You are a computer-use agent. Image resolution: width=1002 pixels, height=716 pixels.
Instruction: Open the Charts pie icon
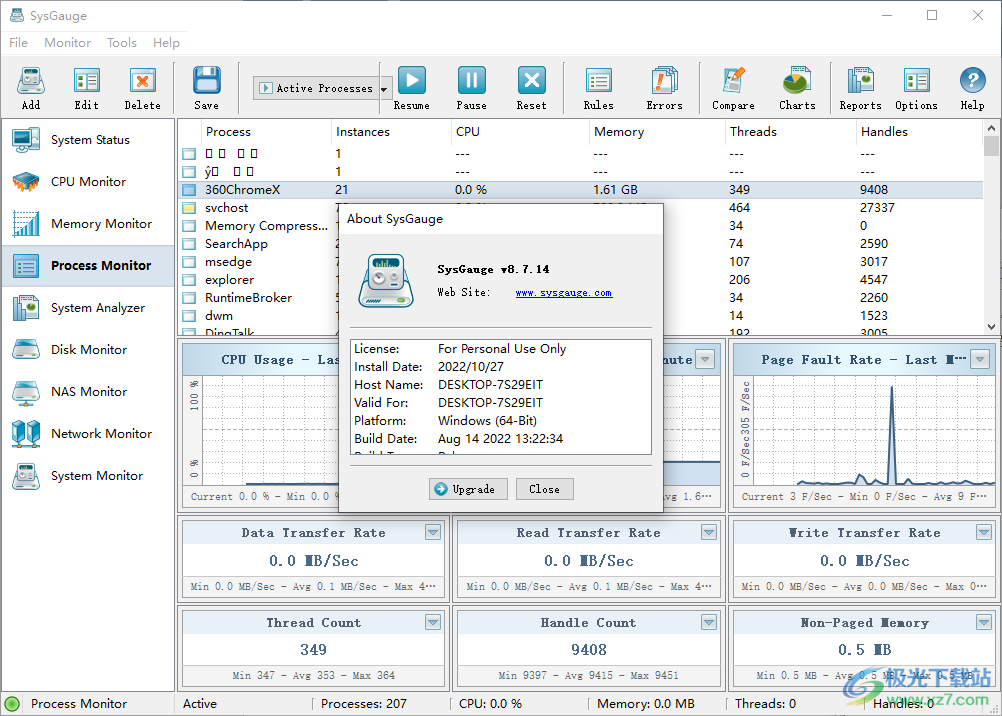(x=797, y=81)
